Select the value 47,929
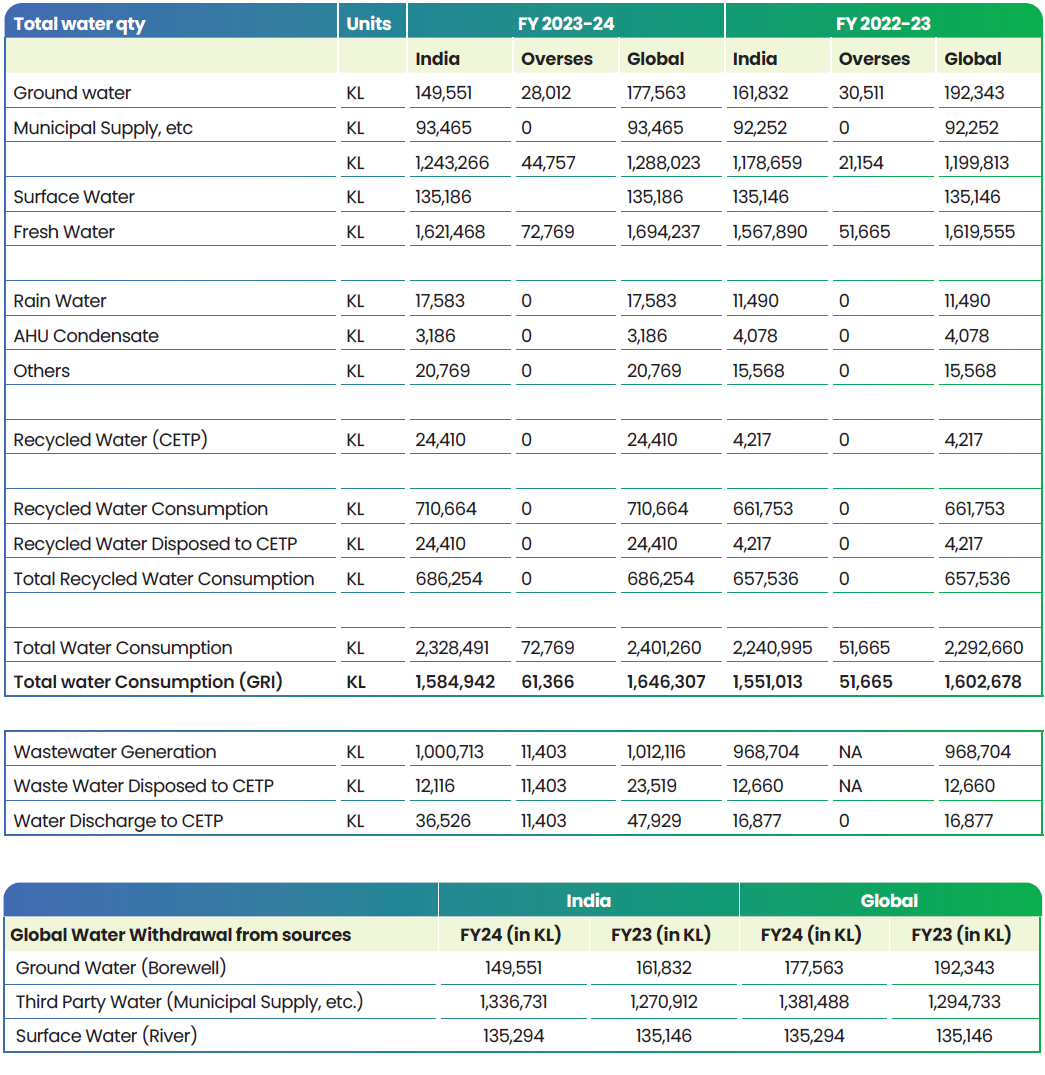 pos(654,821)
